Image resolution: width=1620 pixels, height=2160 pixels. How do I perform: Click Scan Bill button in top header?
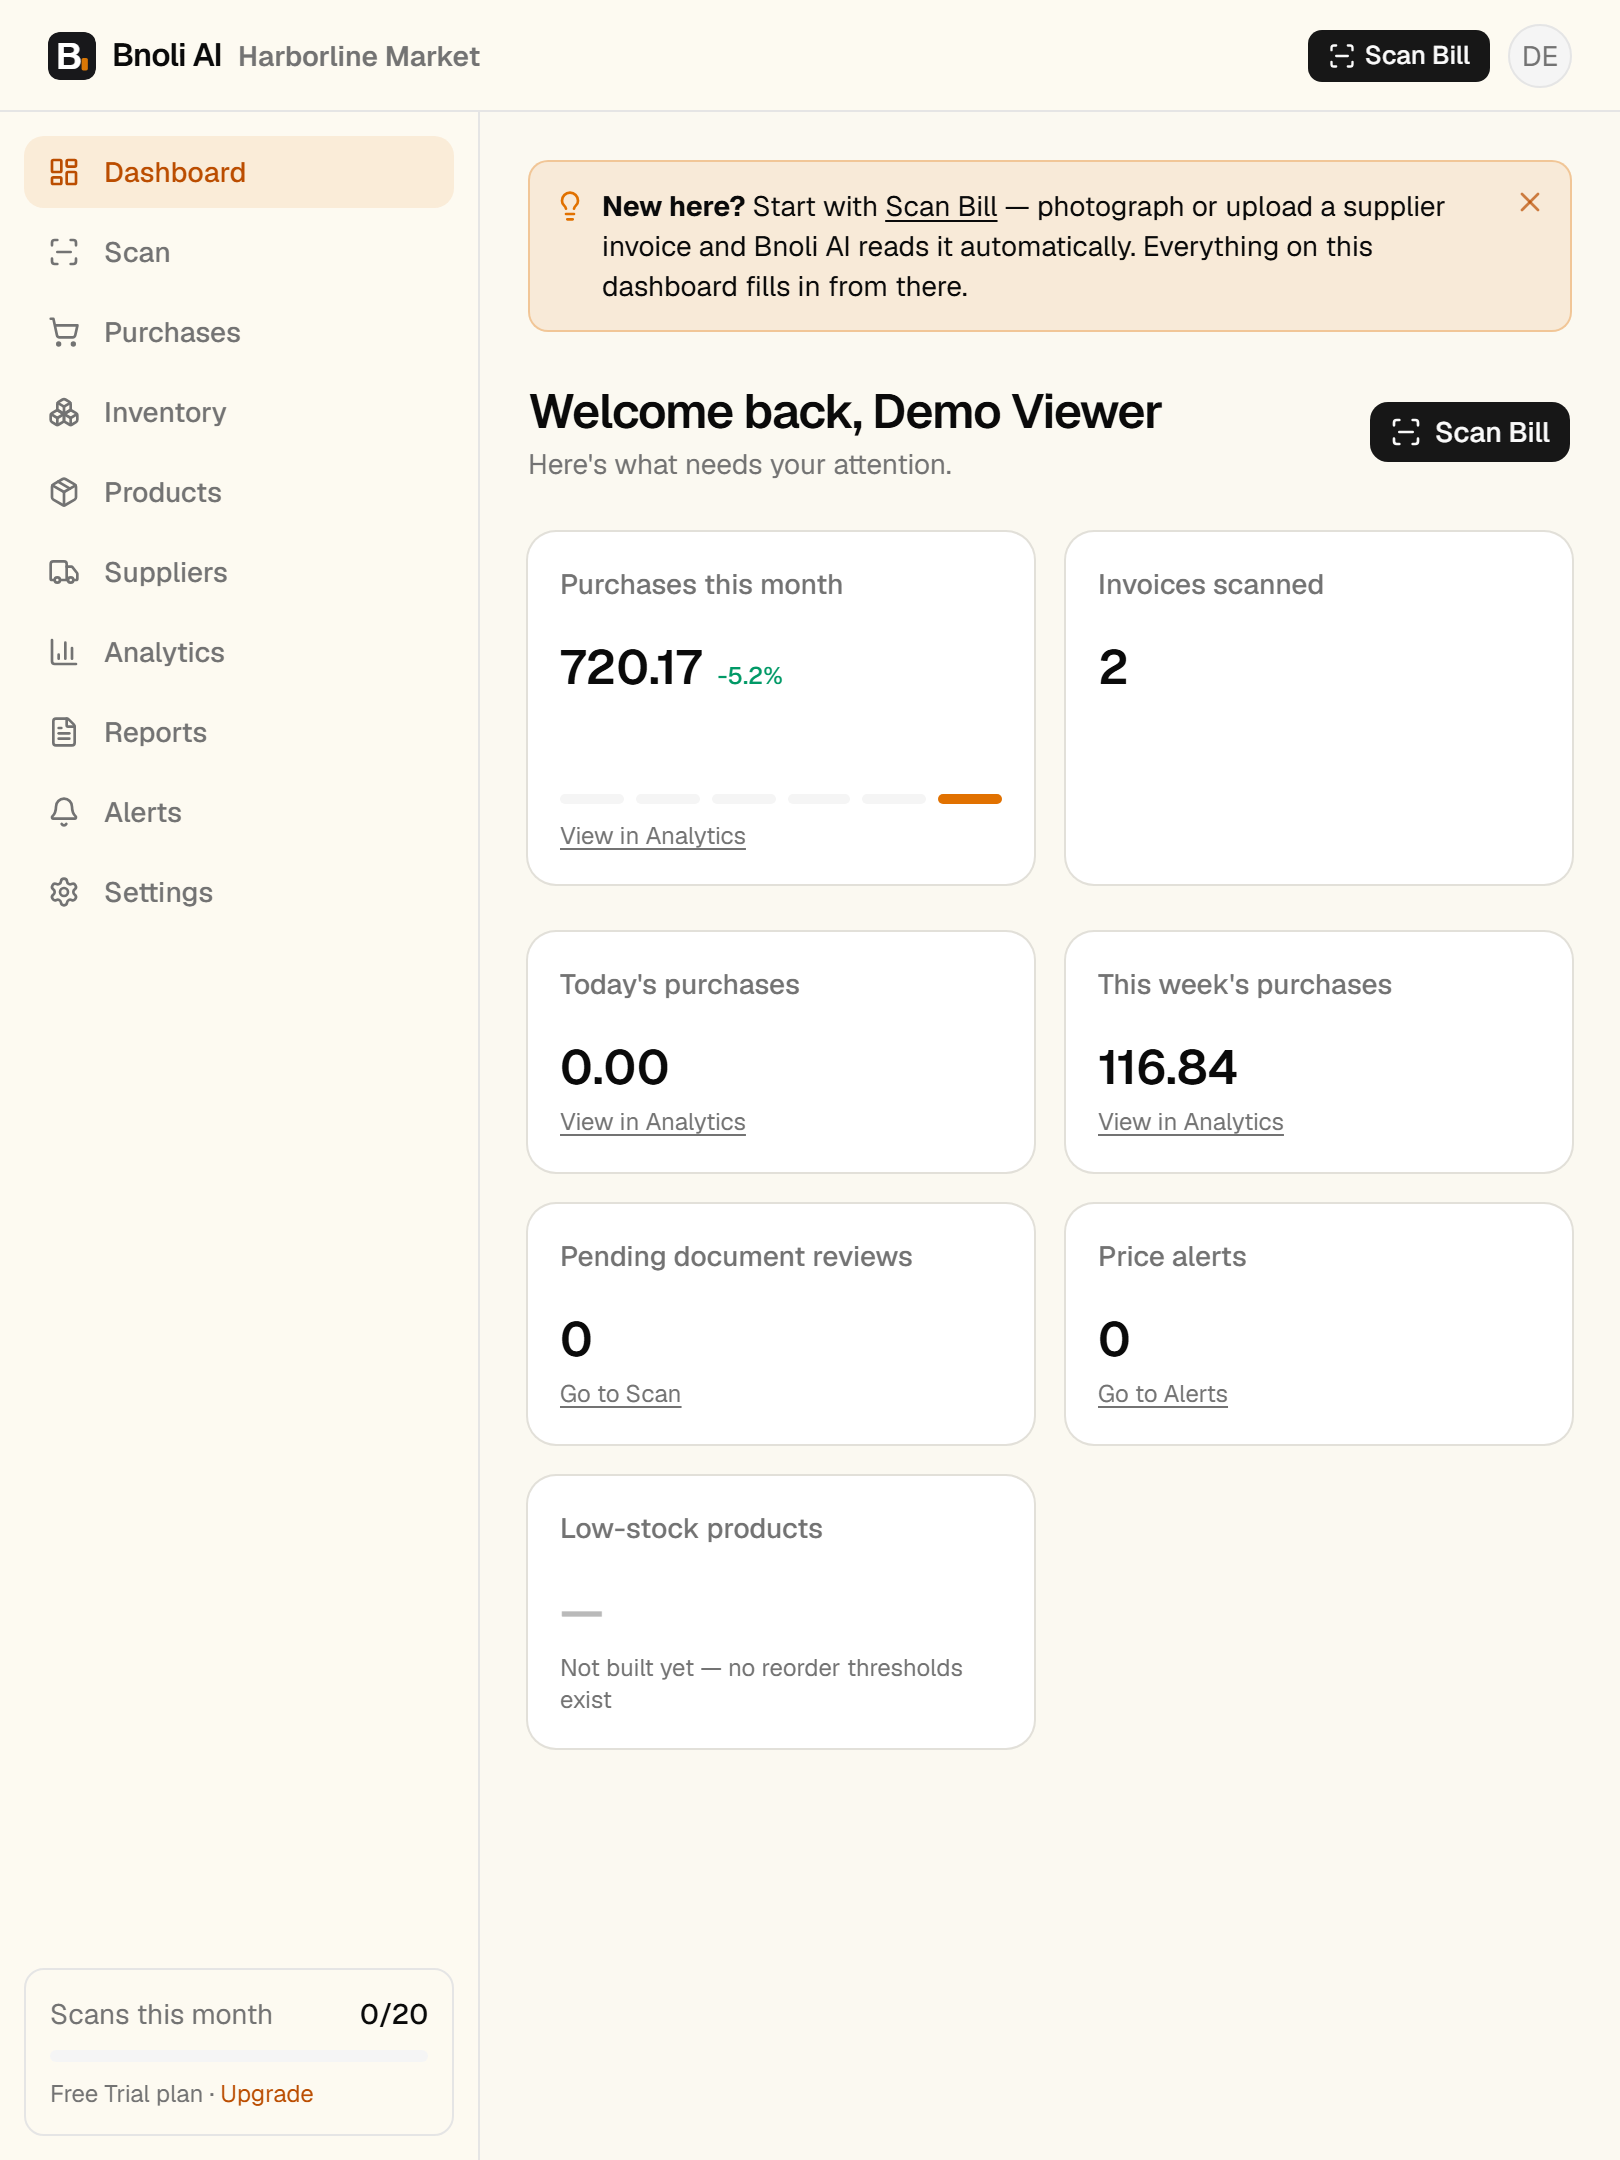(1398, 56)
